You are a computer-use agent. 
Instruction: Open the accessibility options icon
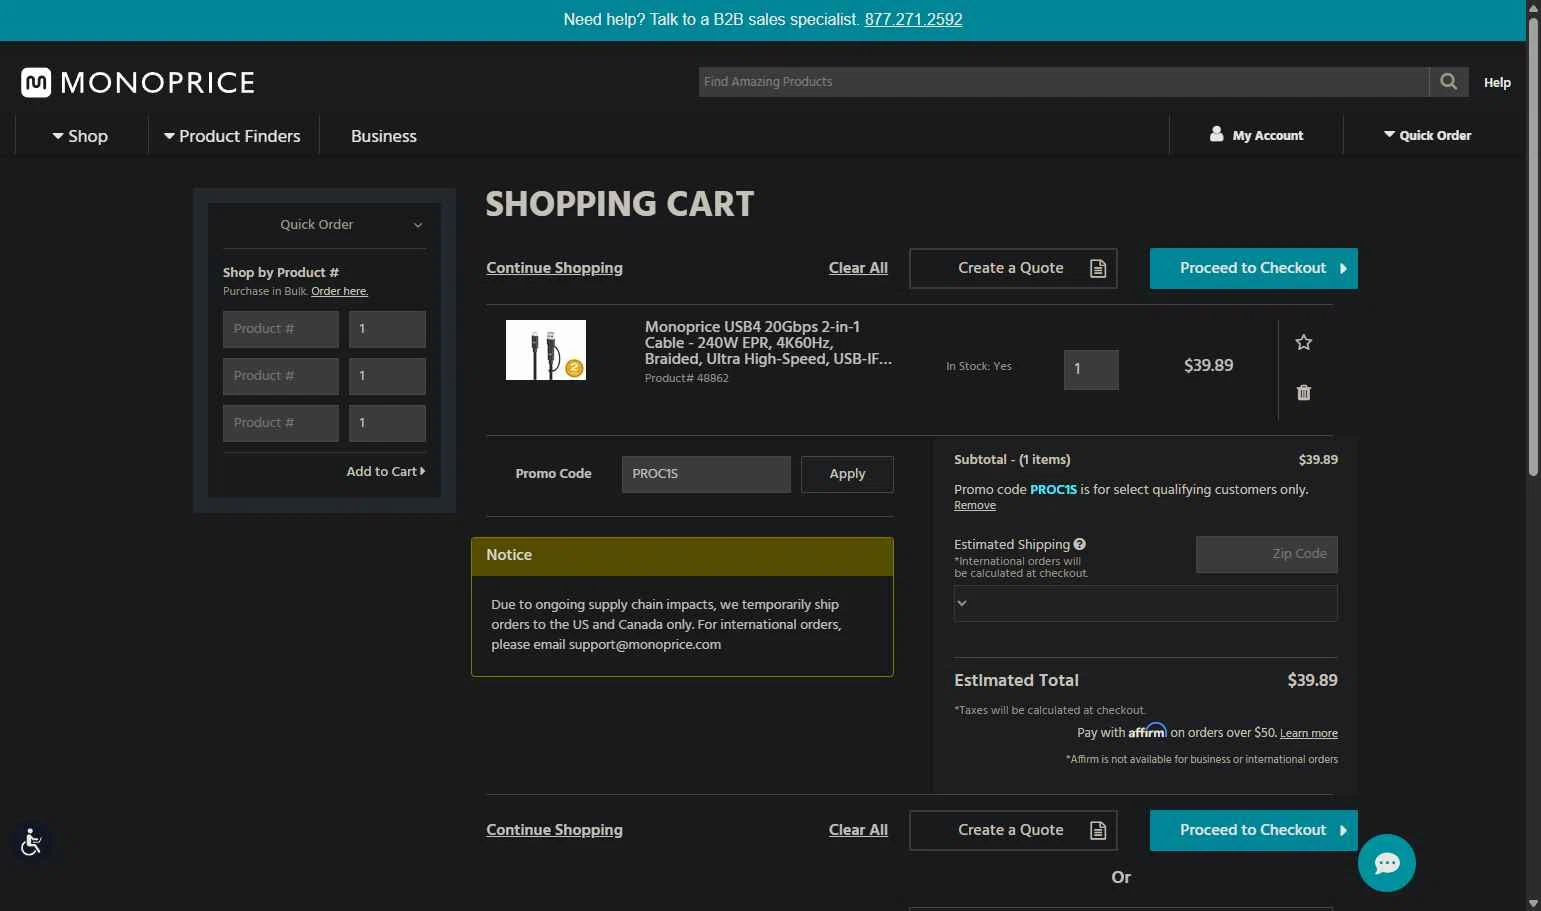31,842
